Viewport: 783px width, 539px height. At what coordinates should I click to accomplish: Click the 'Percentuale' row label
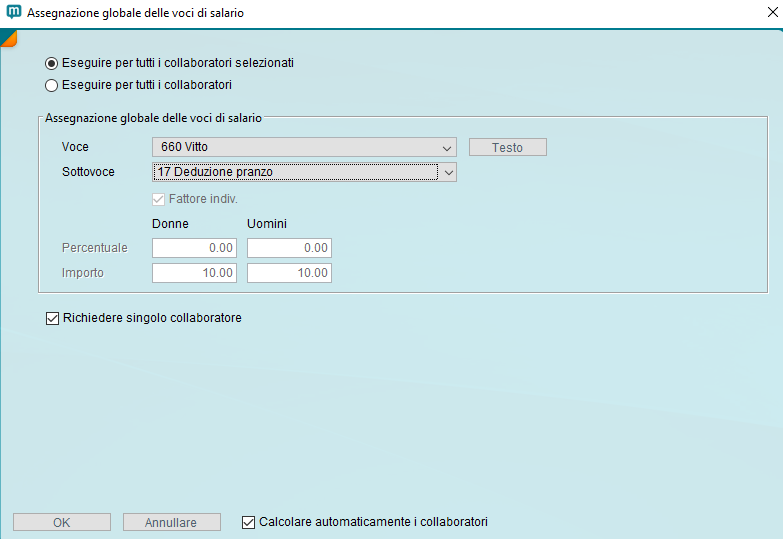(95, 248)
